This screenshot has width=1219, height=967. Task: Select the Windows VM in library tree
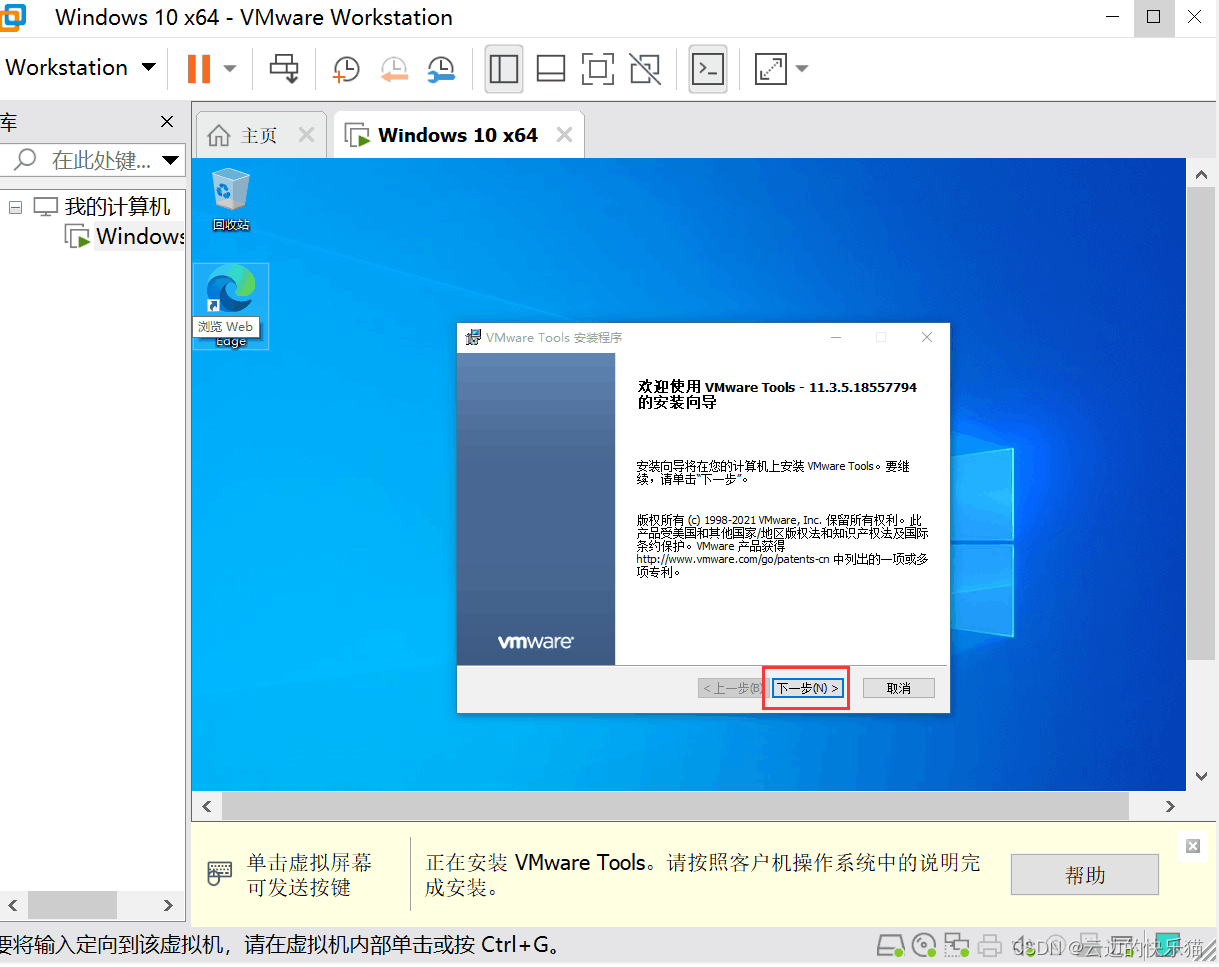[x=140, y=237]
